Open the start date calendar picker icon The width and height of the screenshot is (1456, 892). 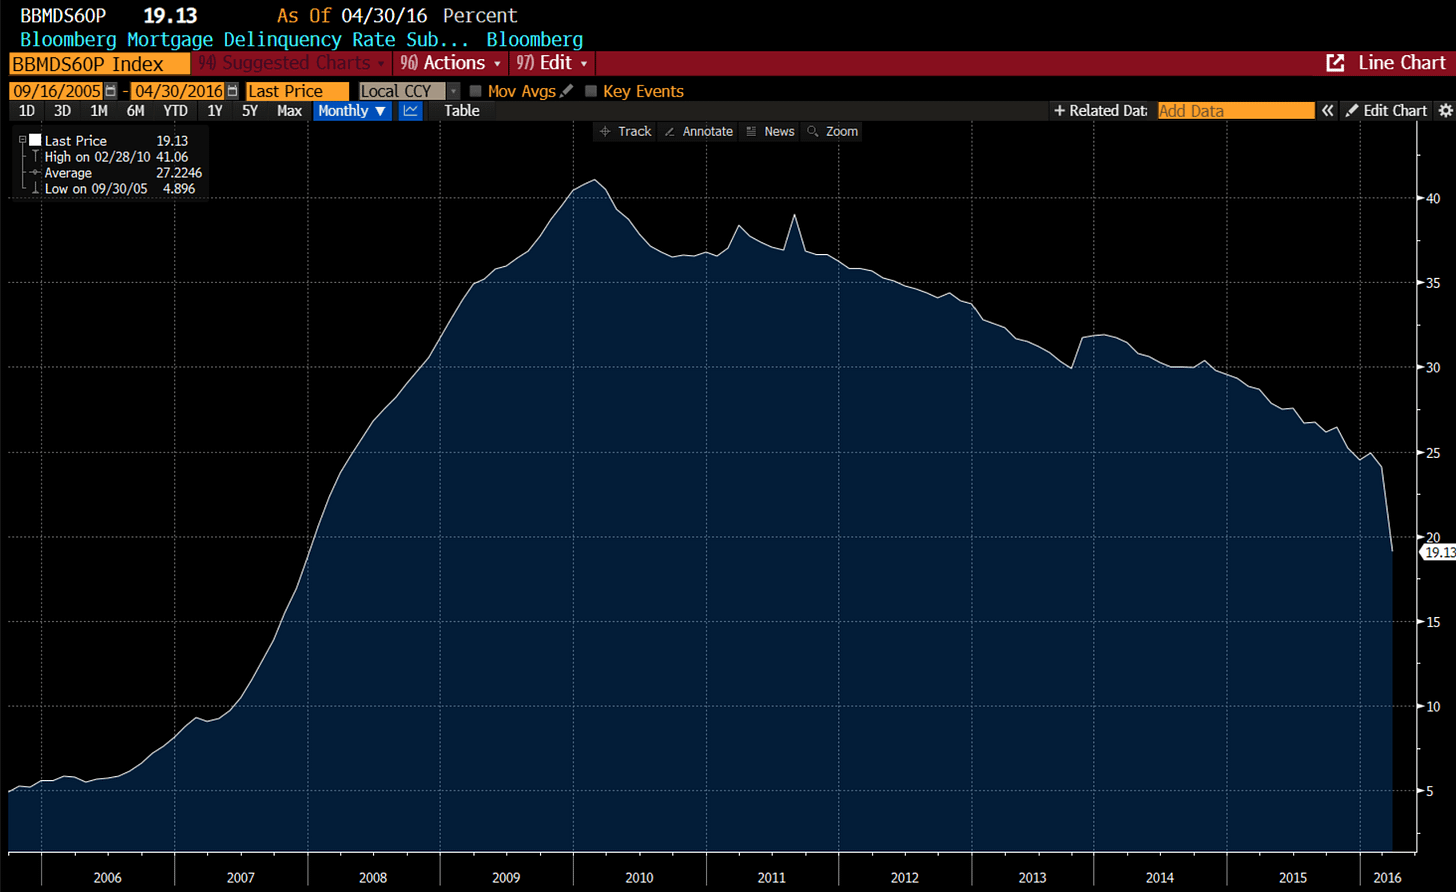[x=111, y=91]
